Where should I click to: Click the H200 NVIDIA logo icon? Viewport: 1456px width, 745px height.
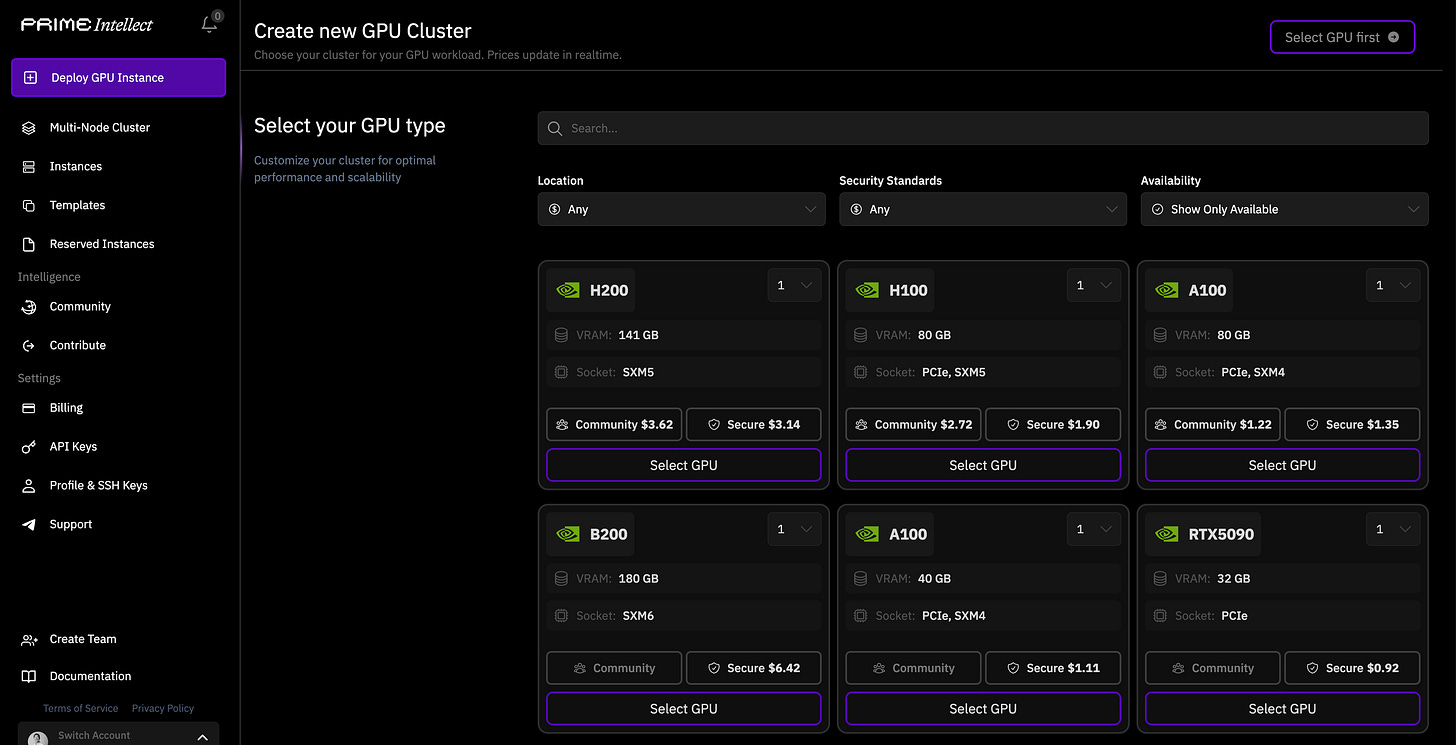568,290
